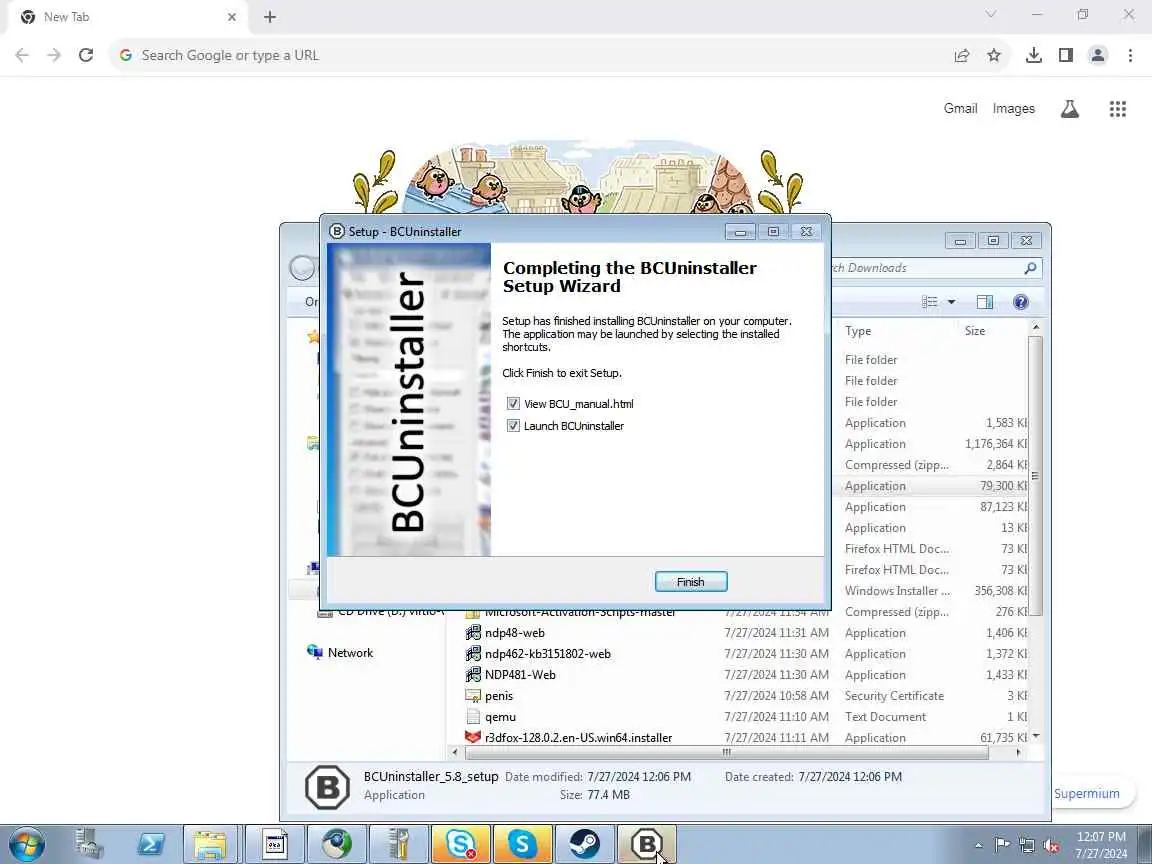Click the Application row sized 79,300 KB
Screen dimensions: 1152x864
(x=933, y=486)
